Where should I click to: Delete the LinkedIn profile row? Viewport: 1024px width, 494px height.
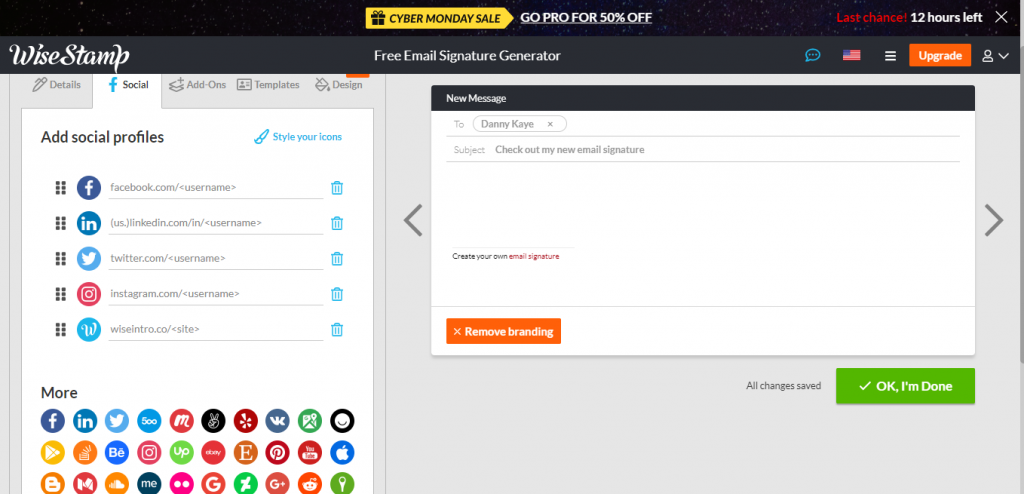(337, 223)
